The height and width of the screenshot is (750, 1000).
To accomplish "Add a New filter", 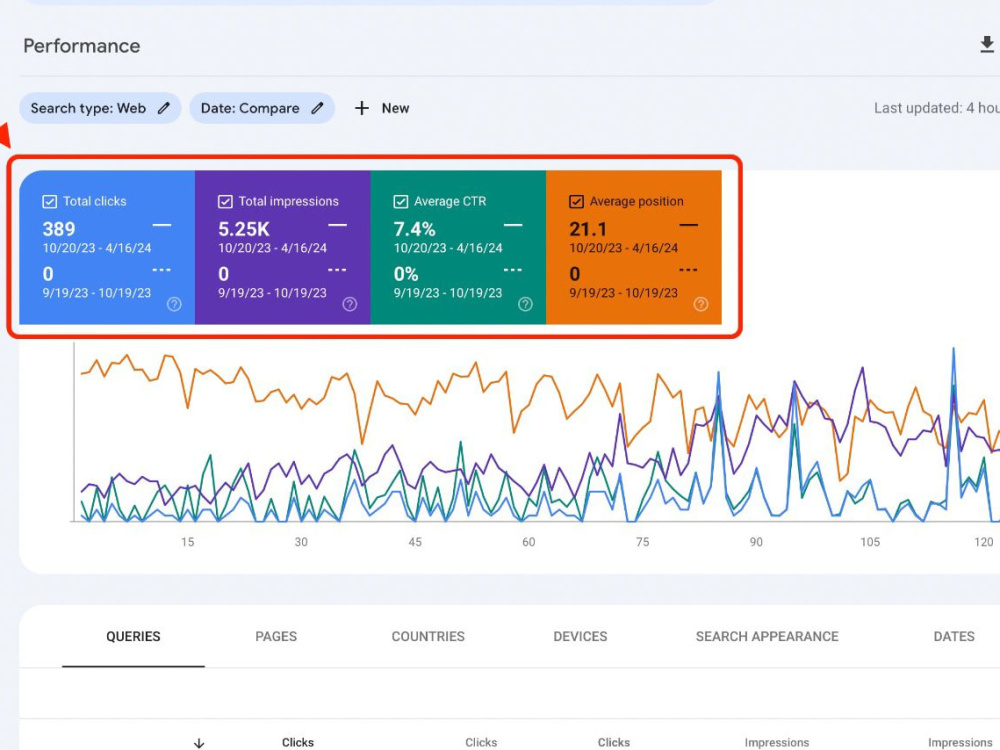I will [x=382, y=108].
